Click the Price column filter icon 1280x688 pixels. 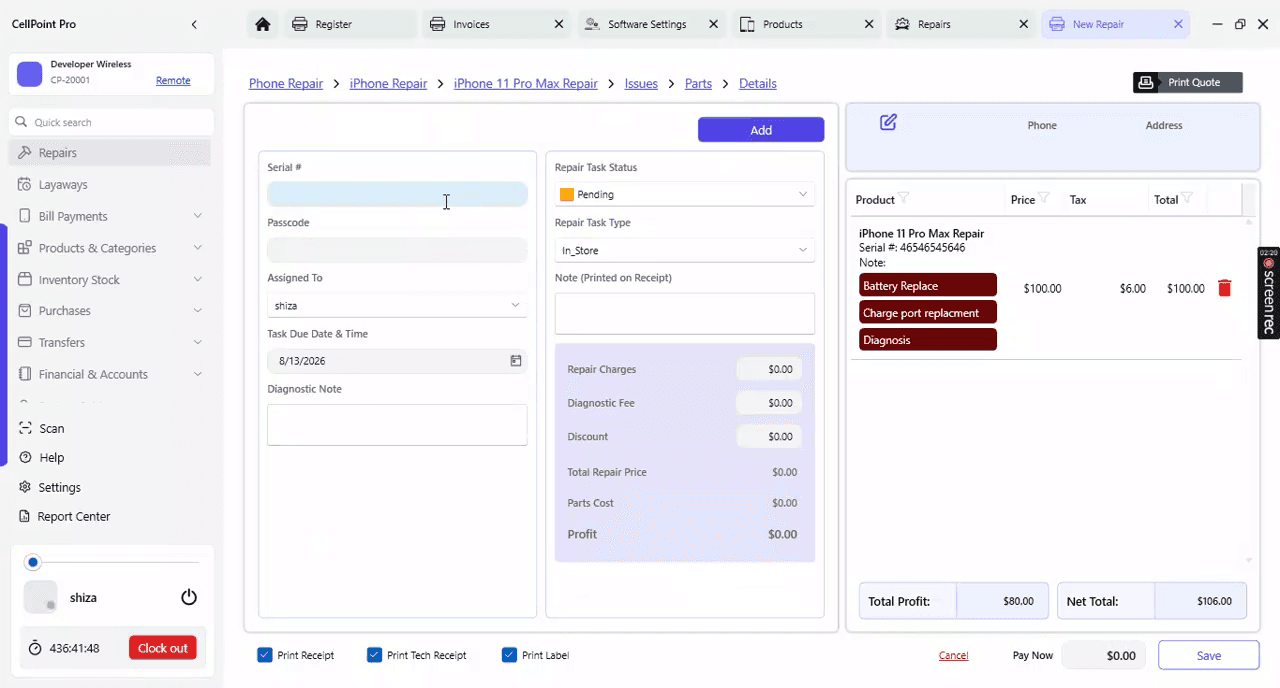tap(1043, 198)
